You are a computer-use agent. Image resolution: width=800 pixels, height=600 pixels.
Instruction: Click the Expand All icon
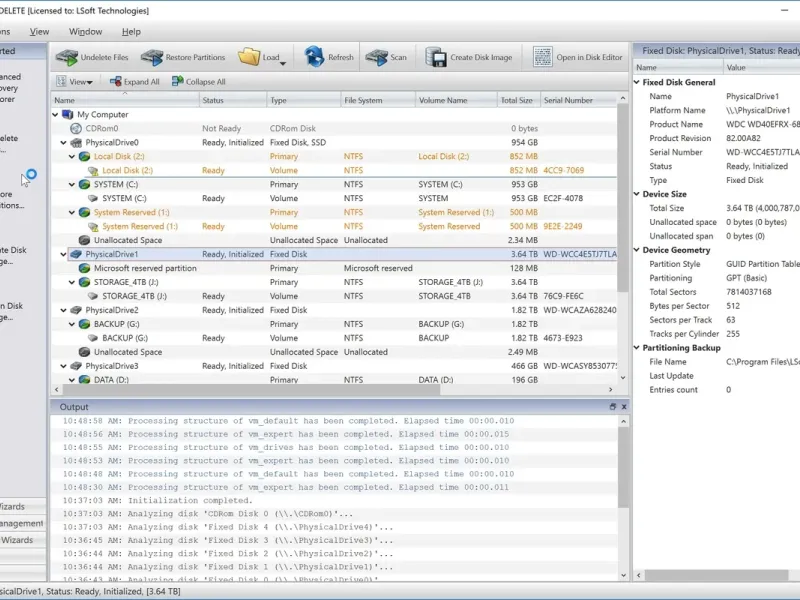click(x=115, y=82)
